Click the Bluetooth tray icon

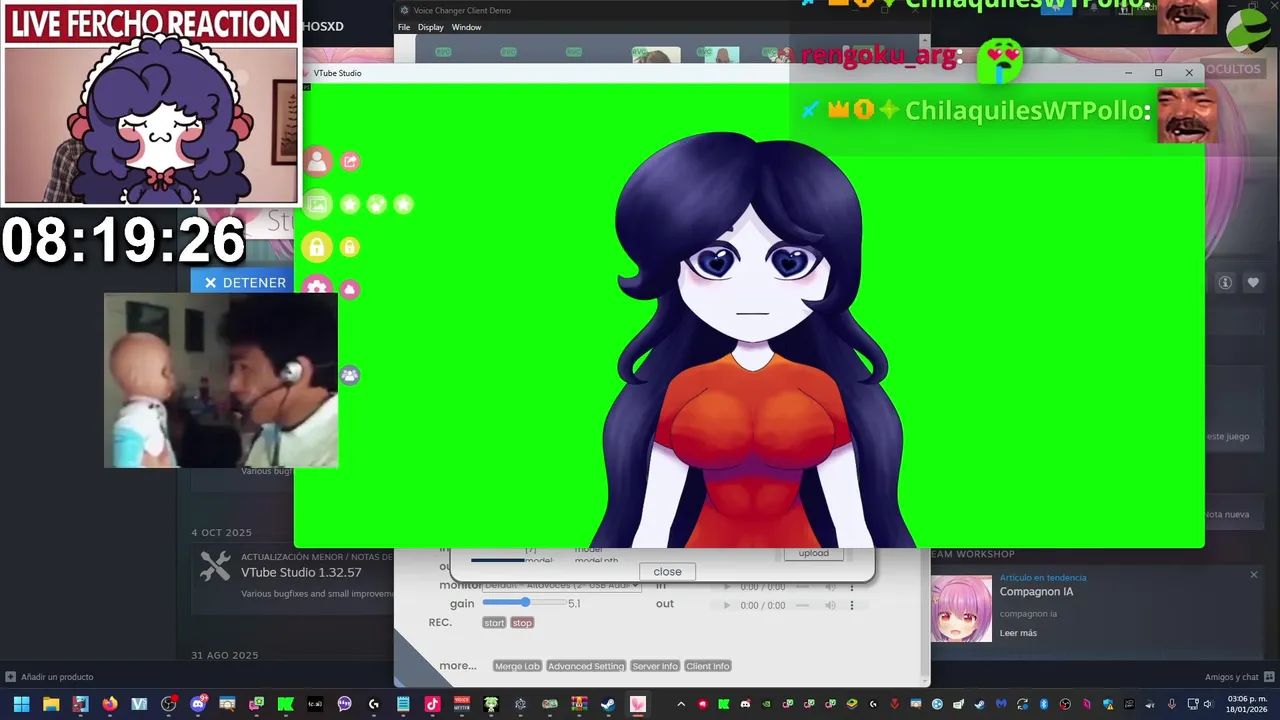tap(1044, 704)
